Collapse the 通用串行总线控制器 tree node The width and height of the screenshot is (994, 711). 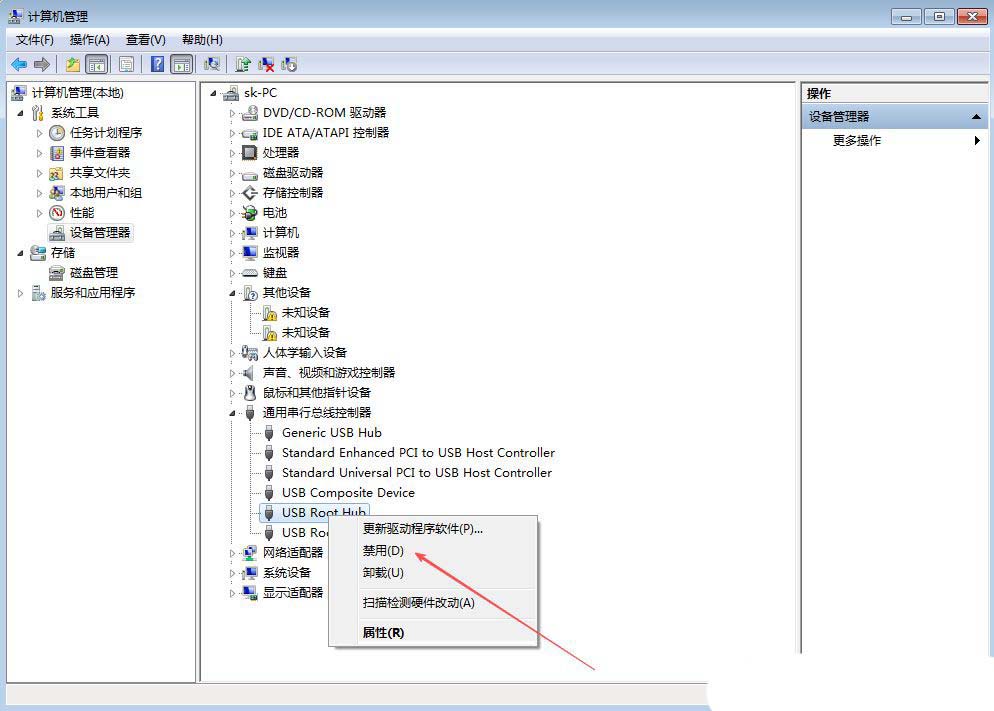click(x=233, y=413)
